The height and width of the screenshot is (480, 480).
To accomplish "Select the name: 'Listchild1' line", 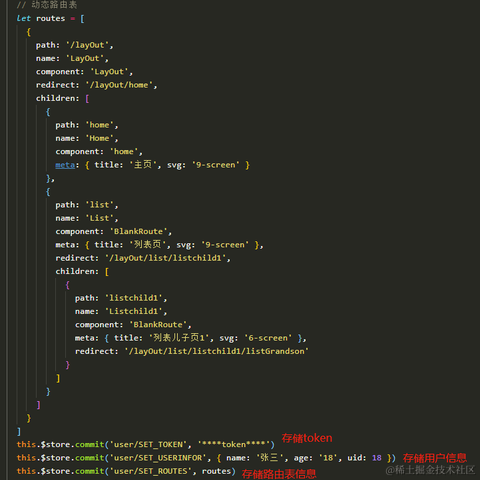I will (121, 312).
